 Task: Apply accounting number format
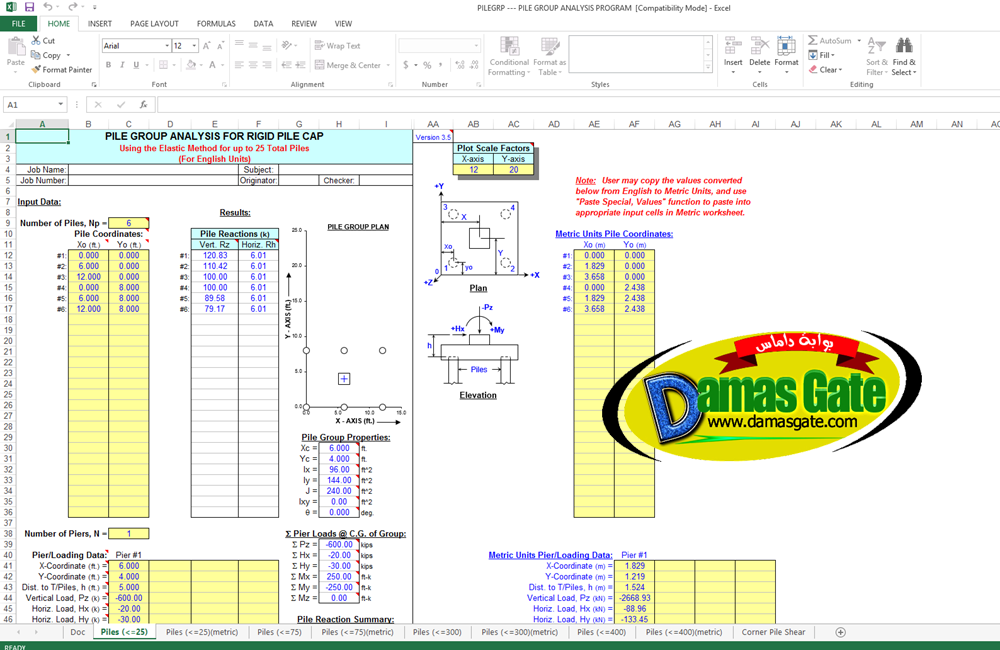(x=406, y=65)
